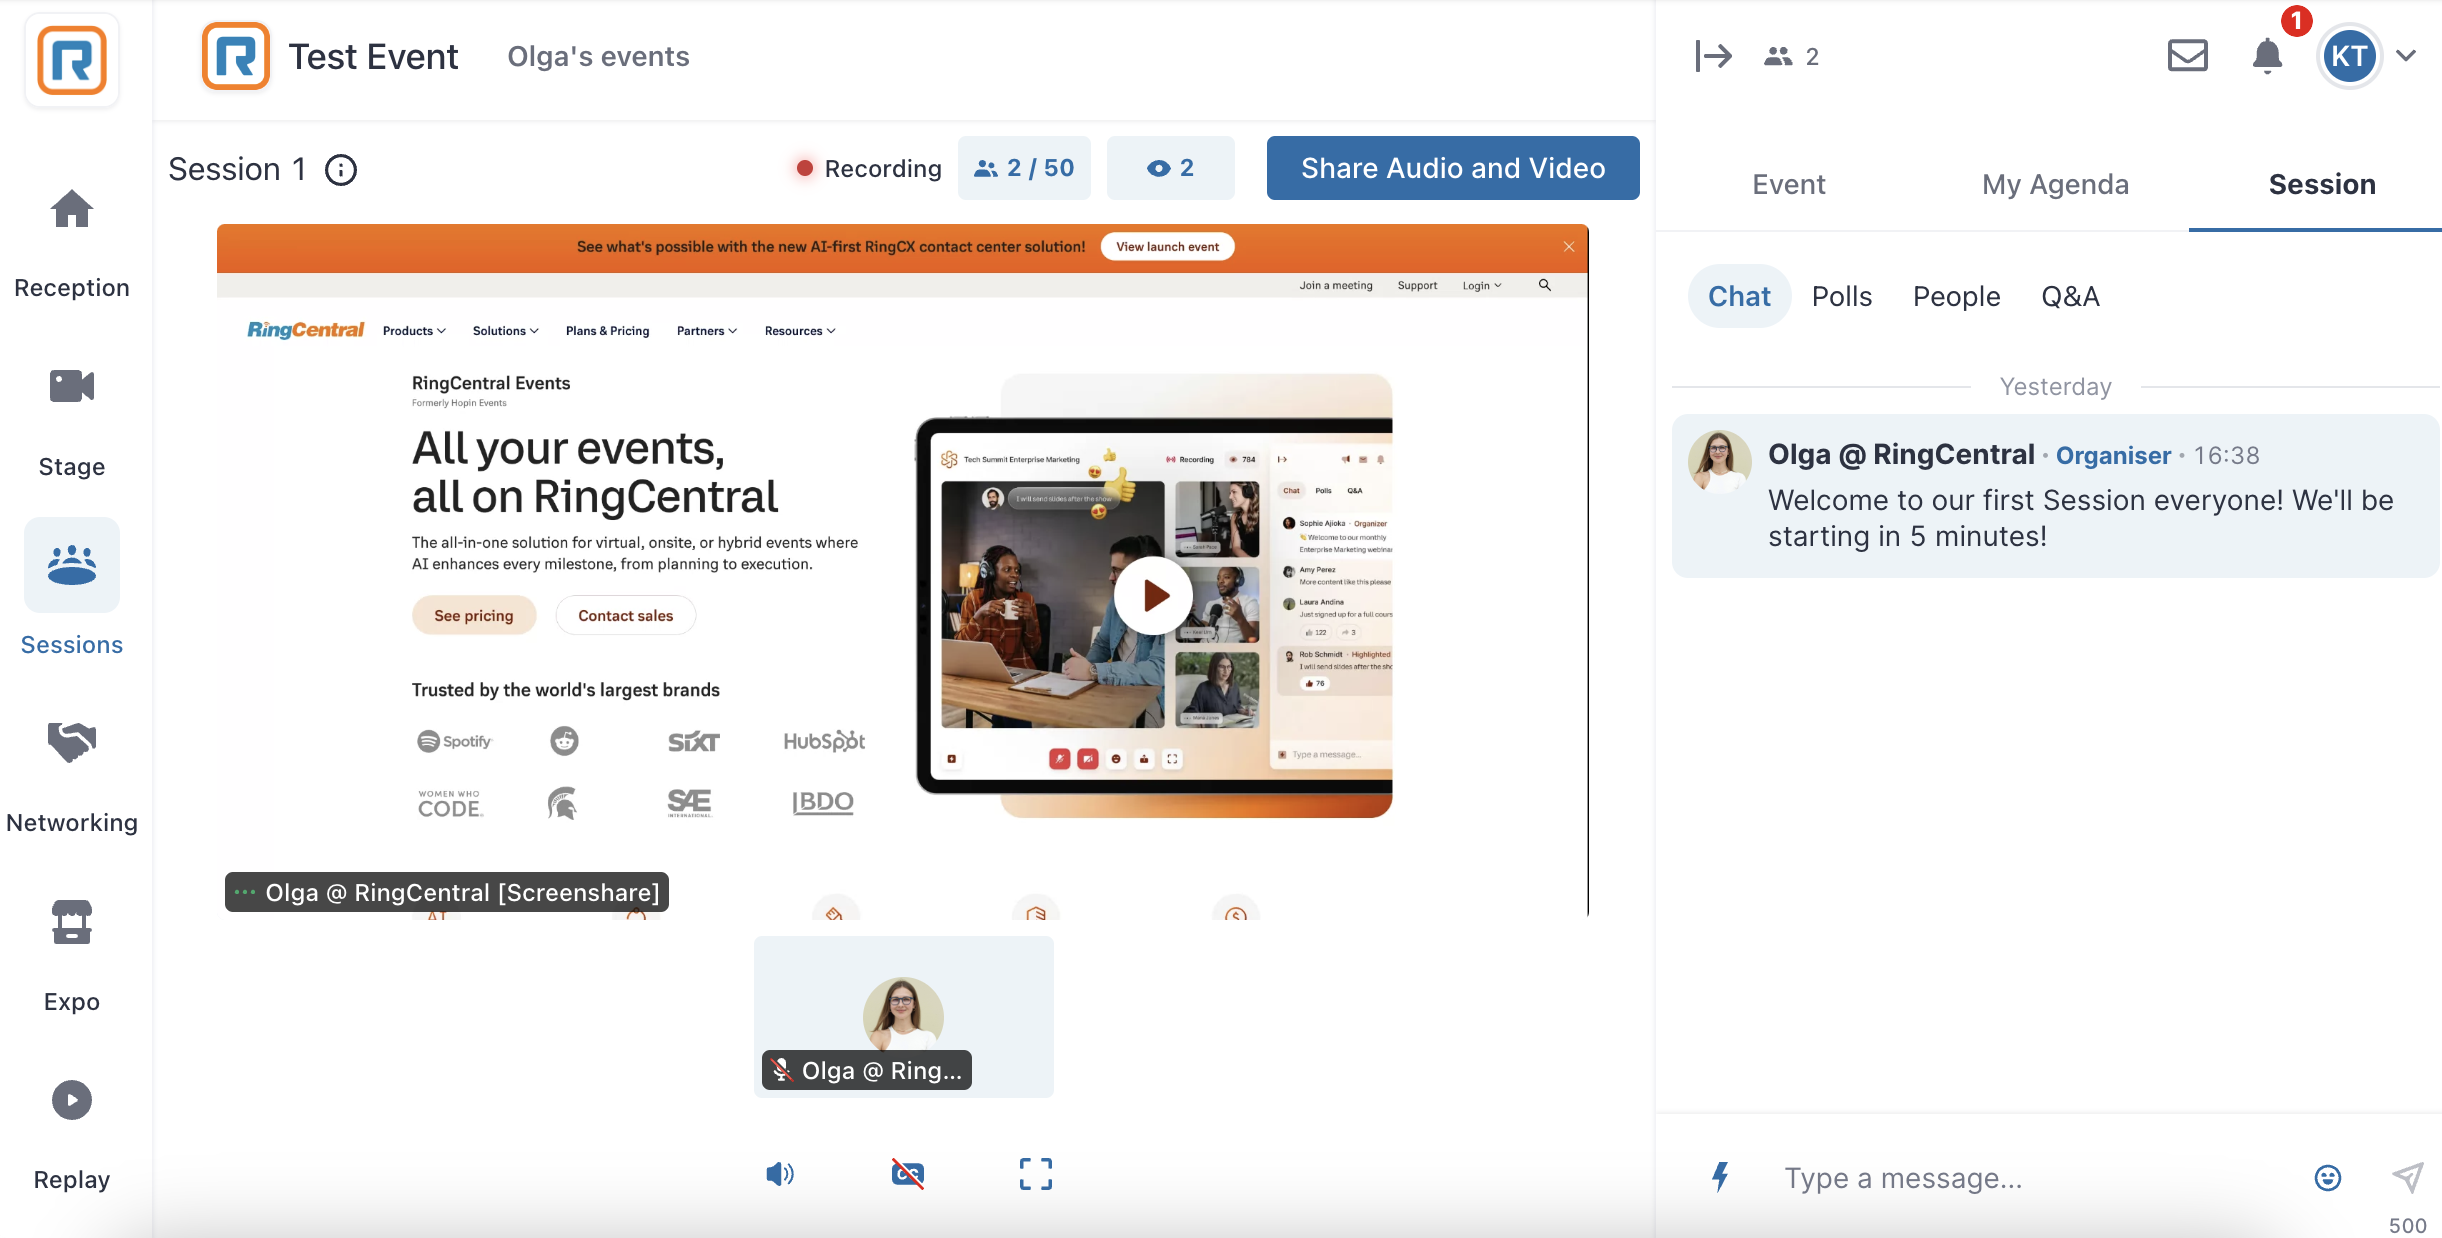Select the Chat sub-tab

[x=1739, y=296]
